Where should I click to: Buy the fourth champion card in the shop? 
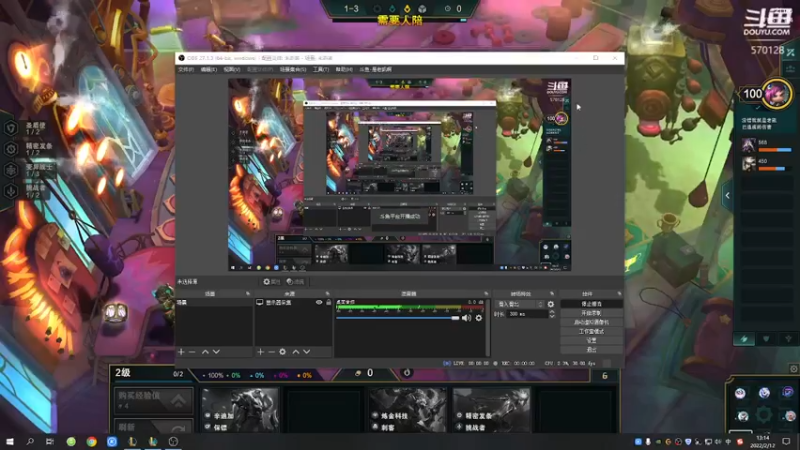(491, 410)
